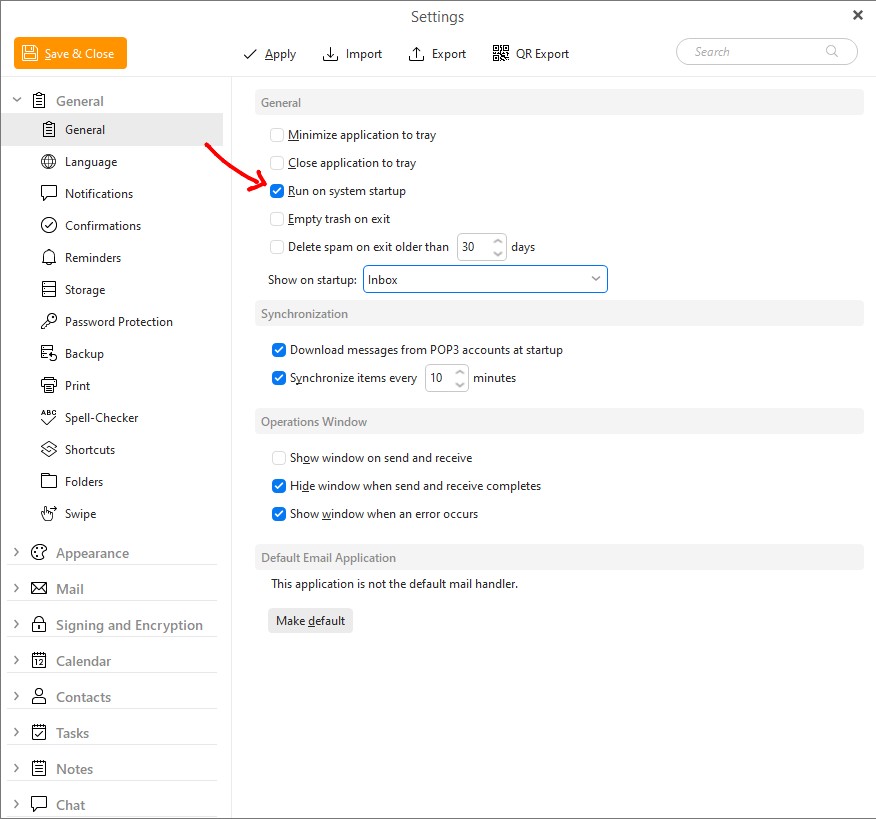
Task: Open the Swipe hand icon
Action: pos(48,514)
